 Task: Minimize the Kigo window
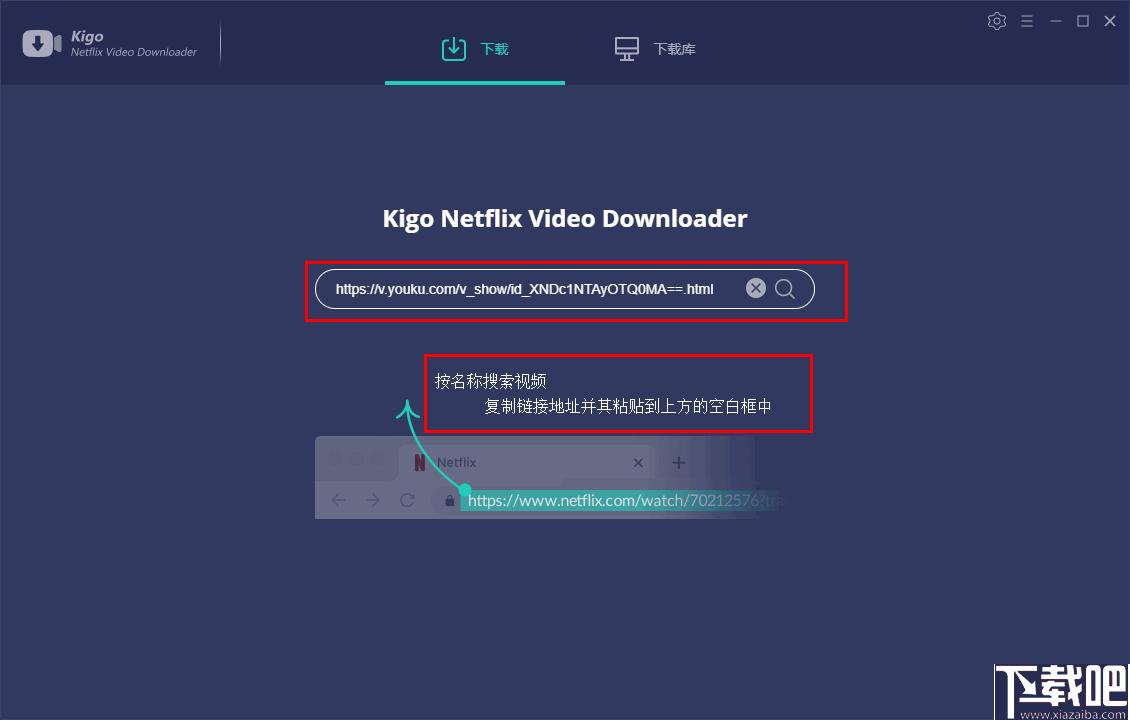(1056, 21)
